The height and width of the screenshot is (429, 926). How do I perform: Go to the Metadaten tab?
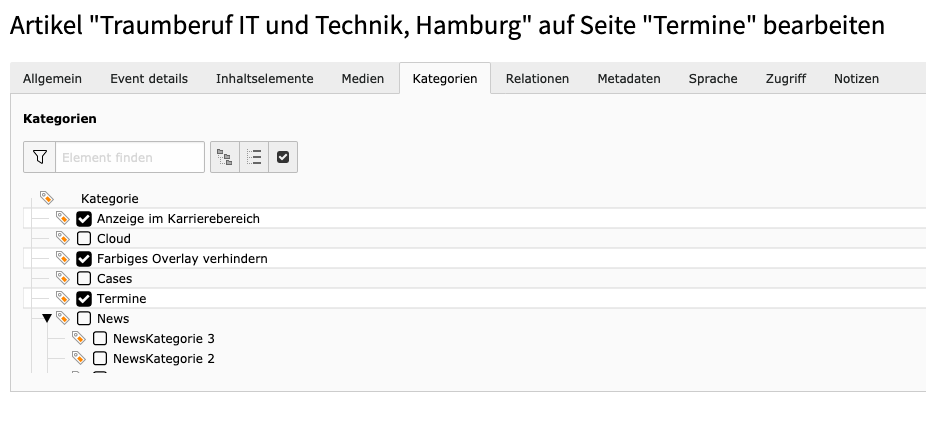tap(628, 79)
